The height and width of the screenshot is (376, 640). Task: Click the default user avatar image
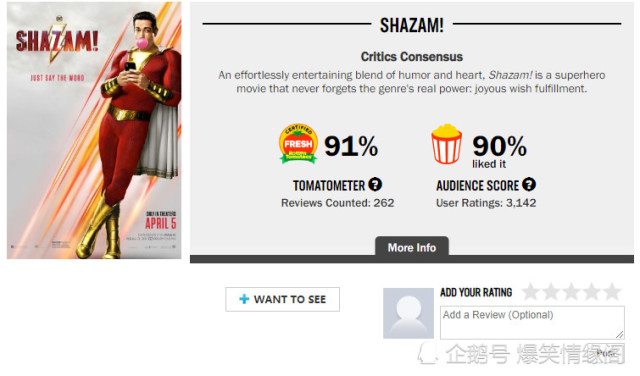(408, 313)
